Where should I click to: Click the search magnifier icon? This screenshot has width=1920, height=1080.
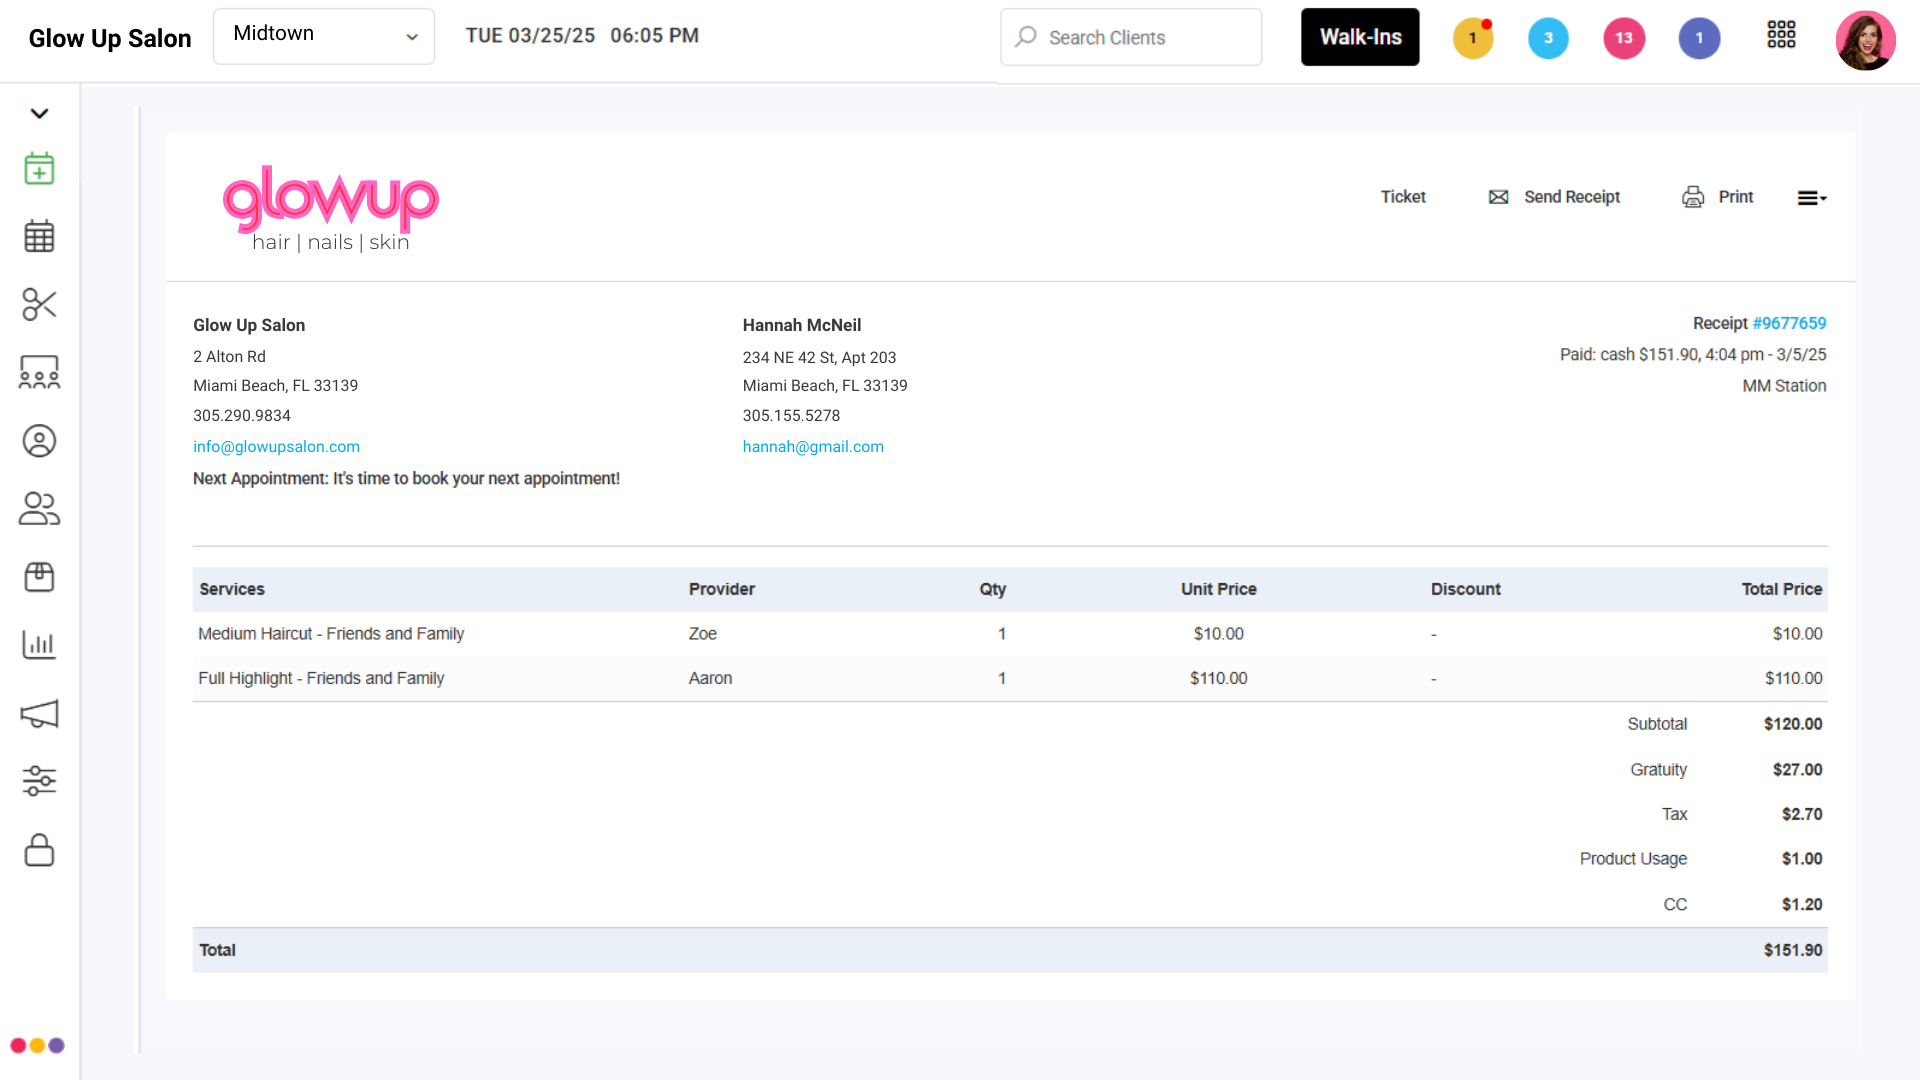tap(1026, 37)
